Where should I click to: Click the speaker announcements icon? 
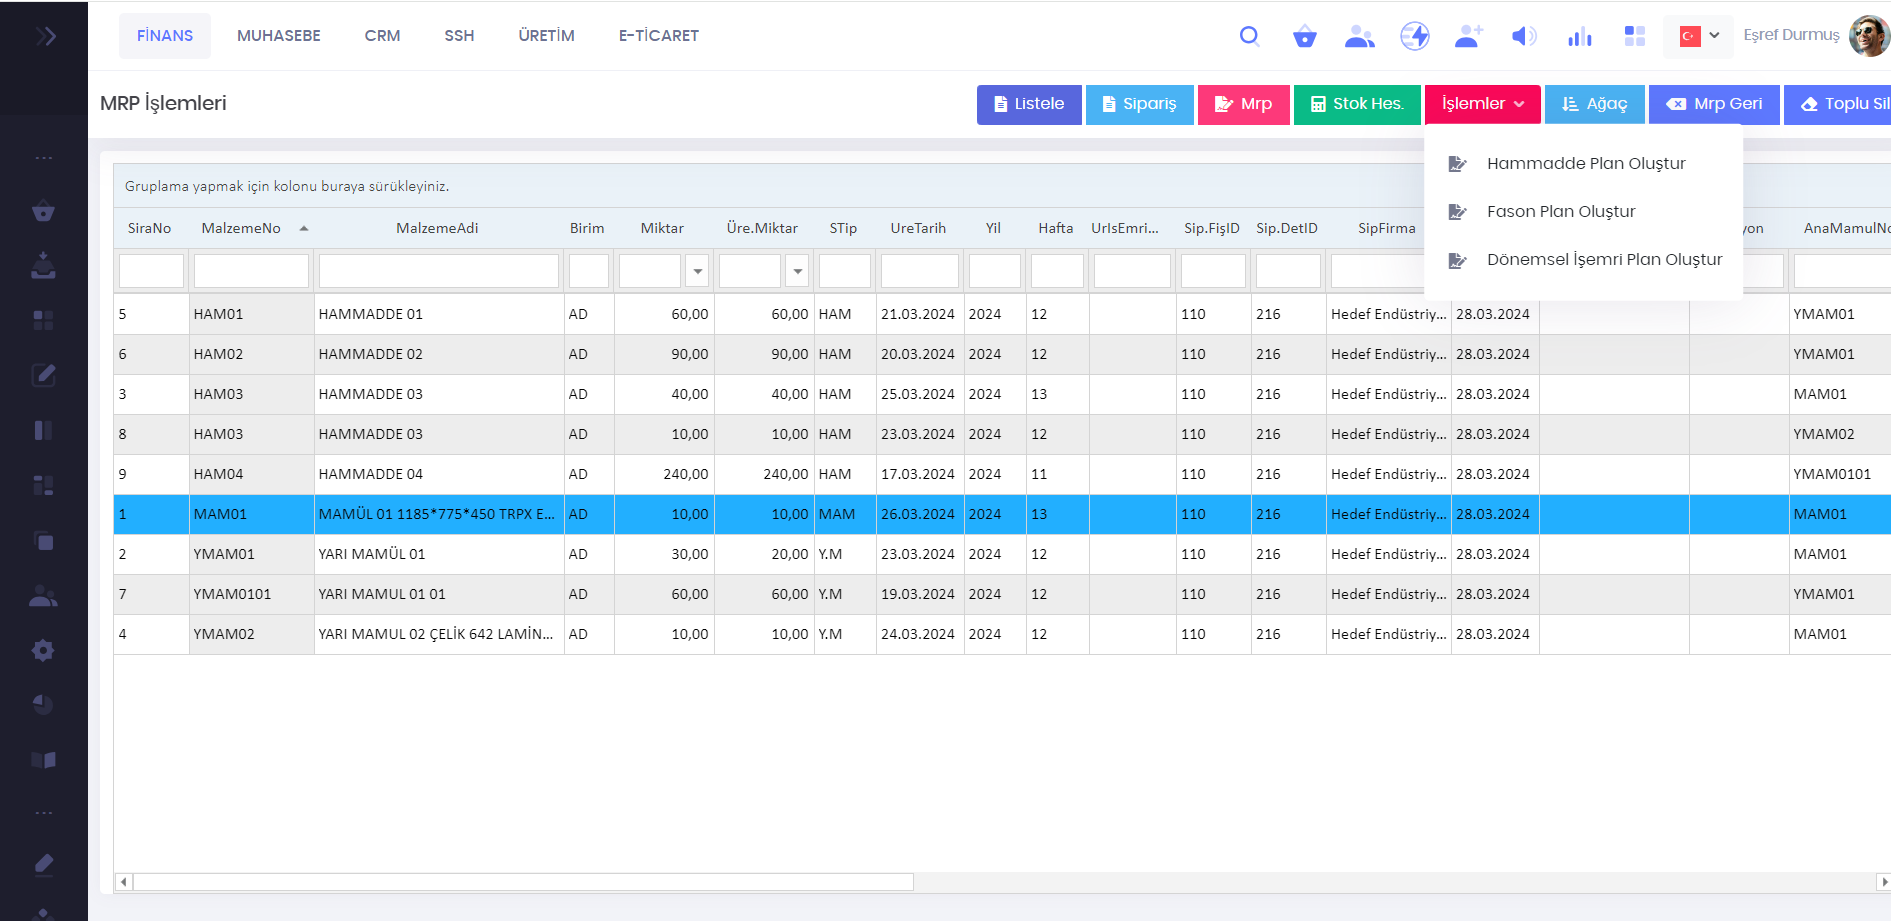tap(1523, 37)
